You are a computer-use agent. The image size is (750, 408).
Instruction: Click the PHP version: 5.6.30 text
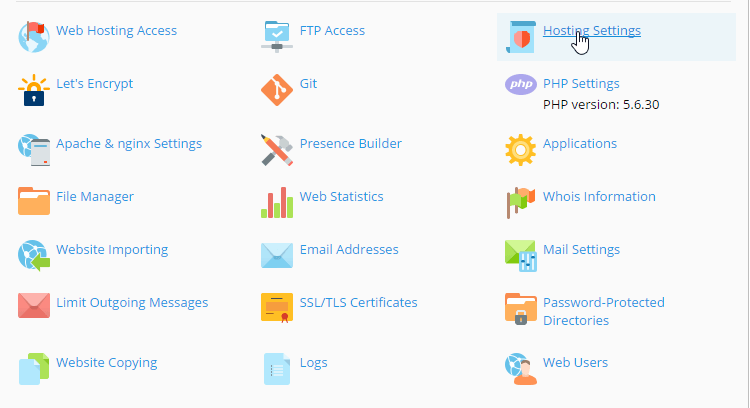coord(601,105)
